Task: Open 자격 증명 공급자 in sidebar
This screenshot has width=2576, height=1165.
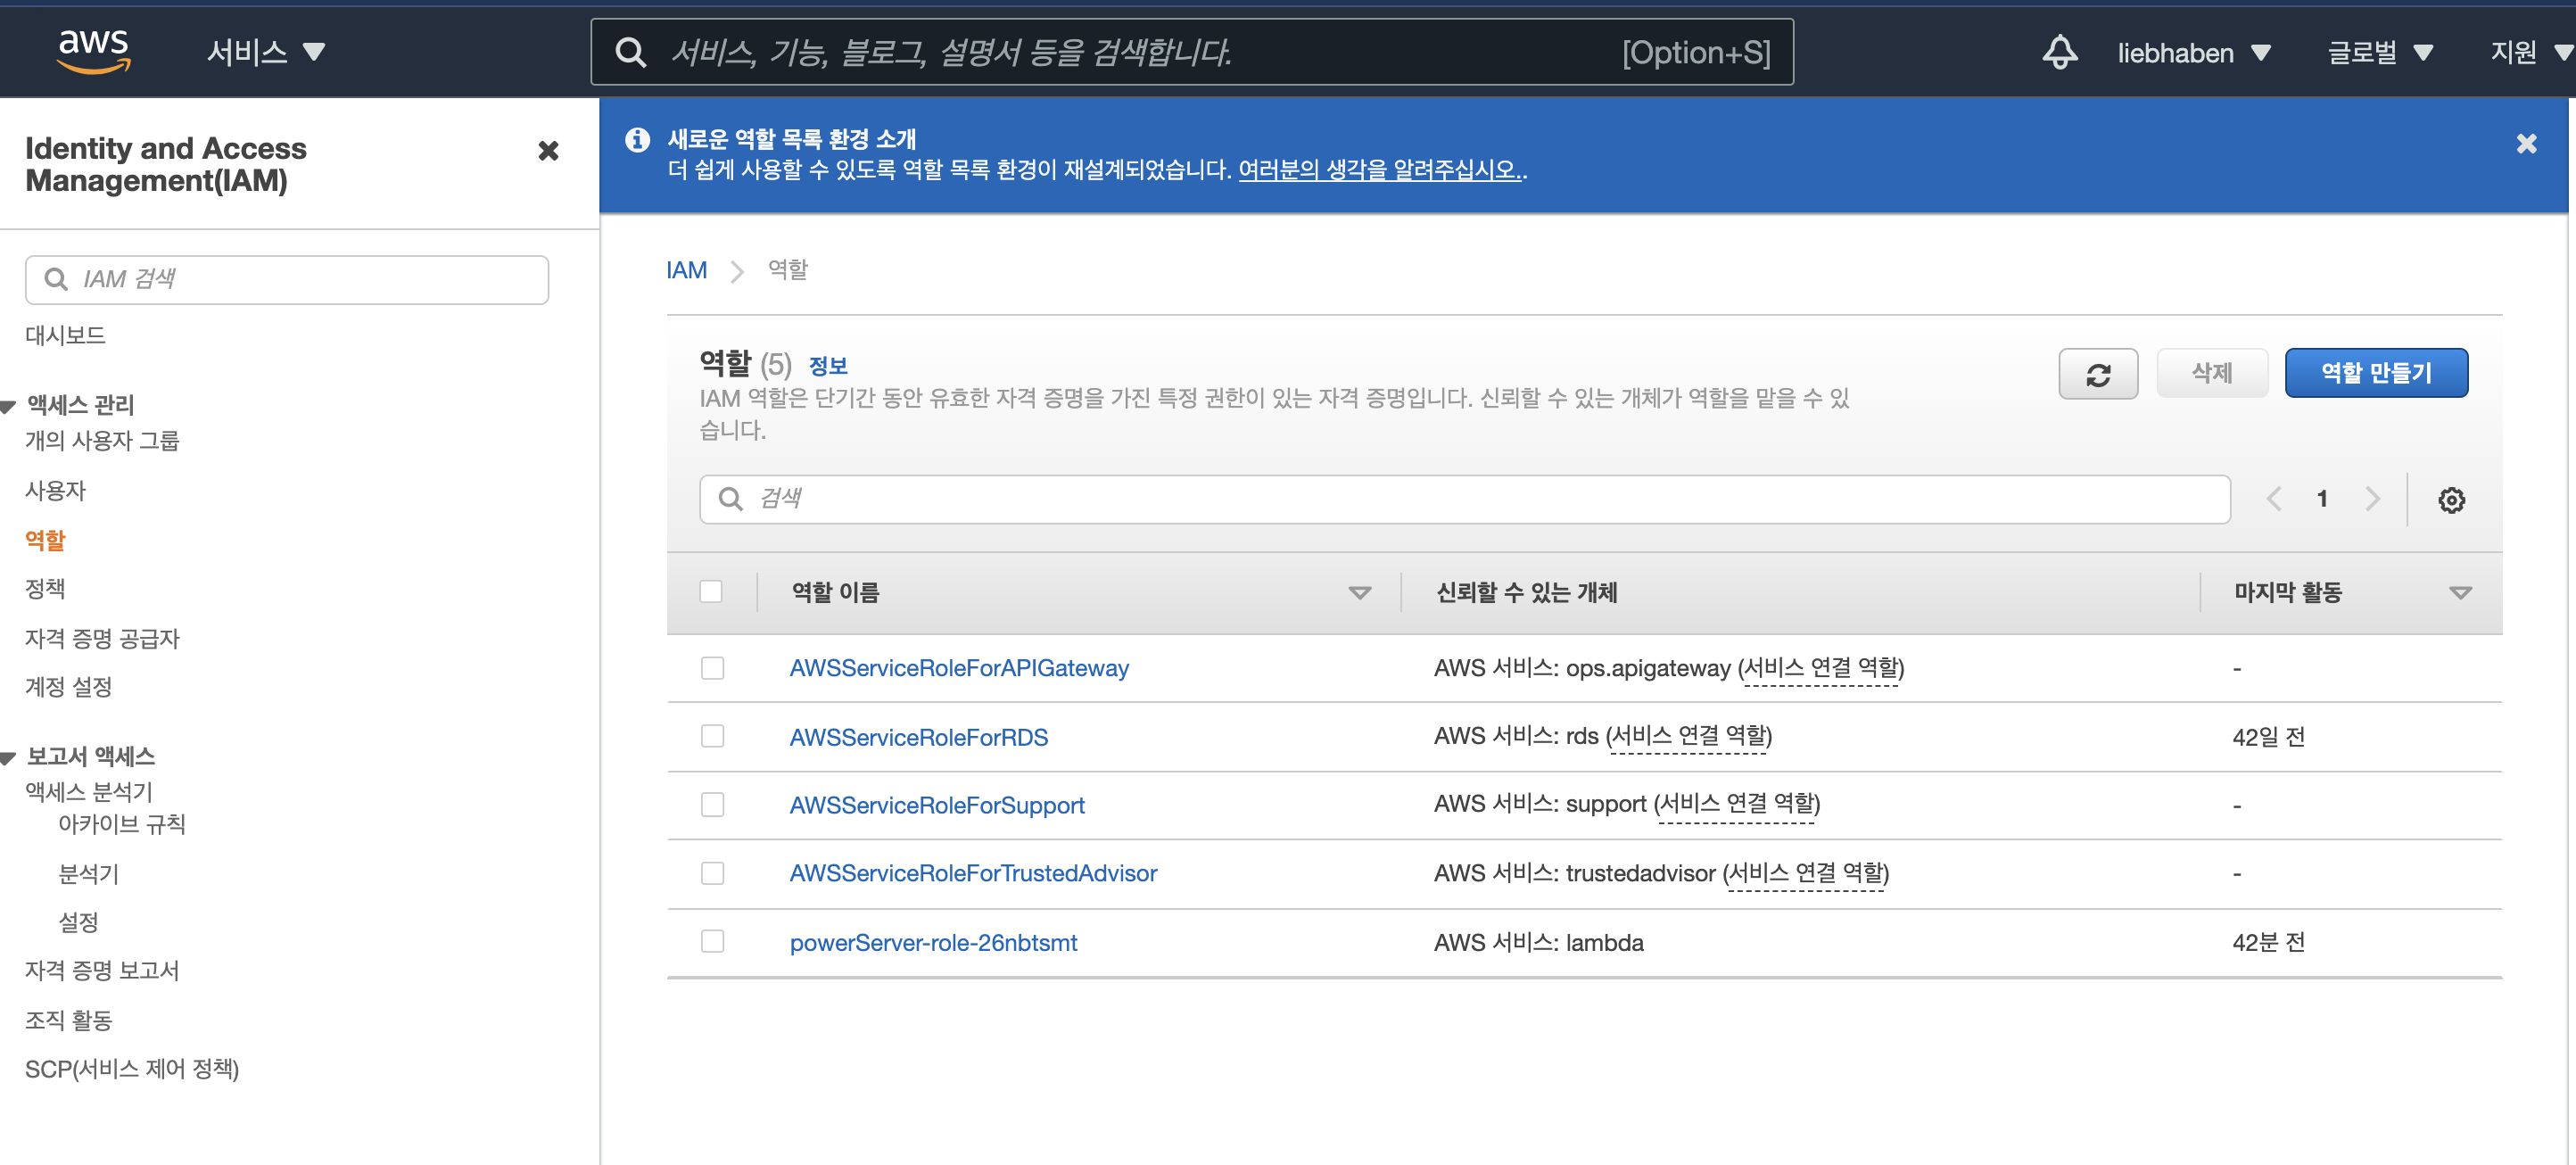Action: 102,639
